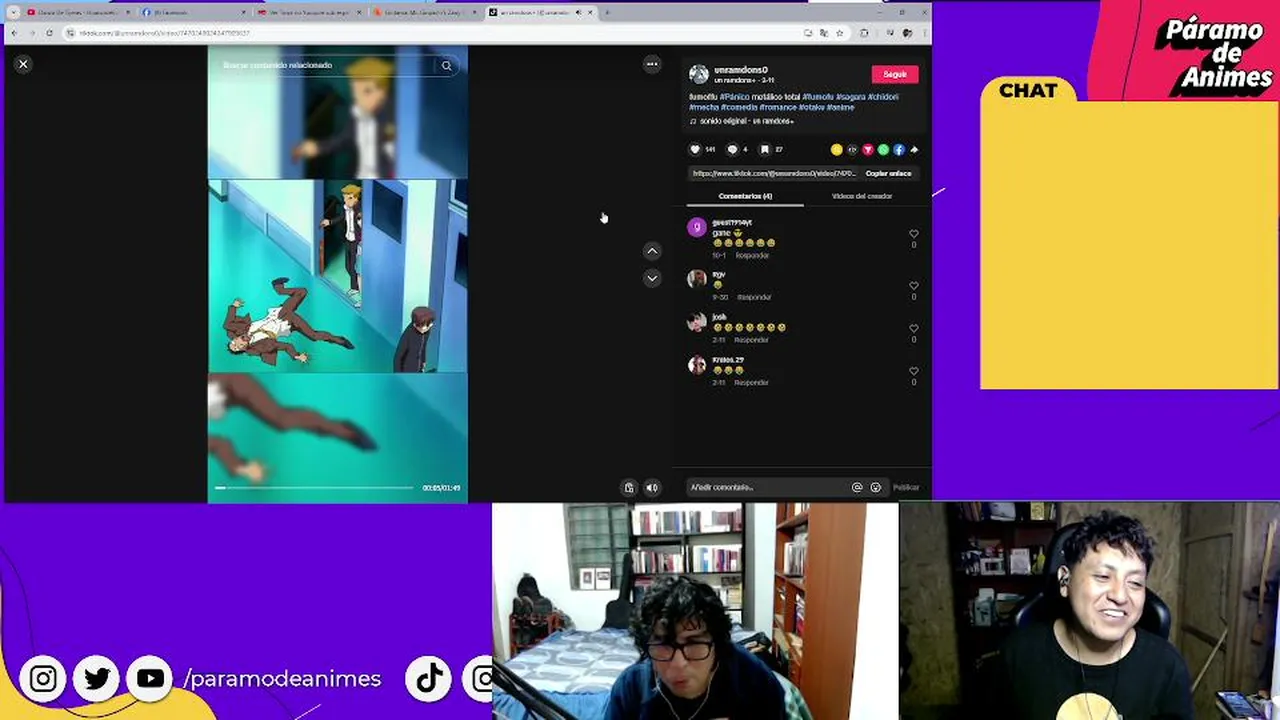Like josh's comment
Viewport: 1280px width, 720px height.
[x=913, y=329]
